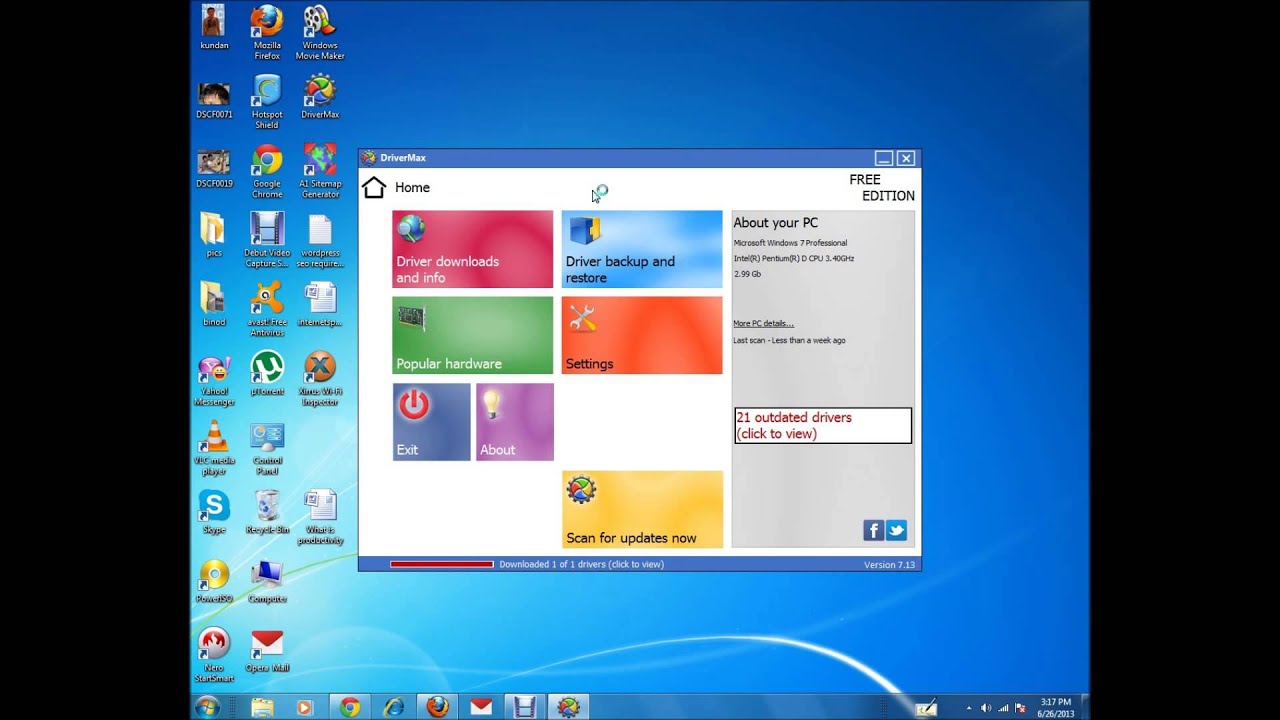The width and height of the screenshot is (1280, 720).
Task: View the 21 outdated drivers notice
Action: tap(823, 425)
